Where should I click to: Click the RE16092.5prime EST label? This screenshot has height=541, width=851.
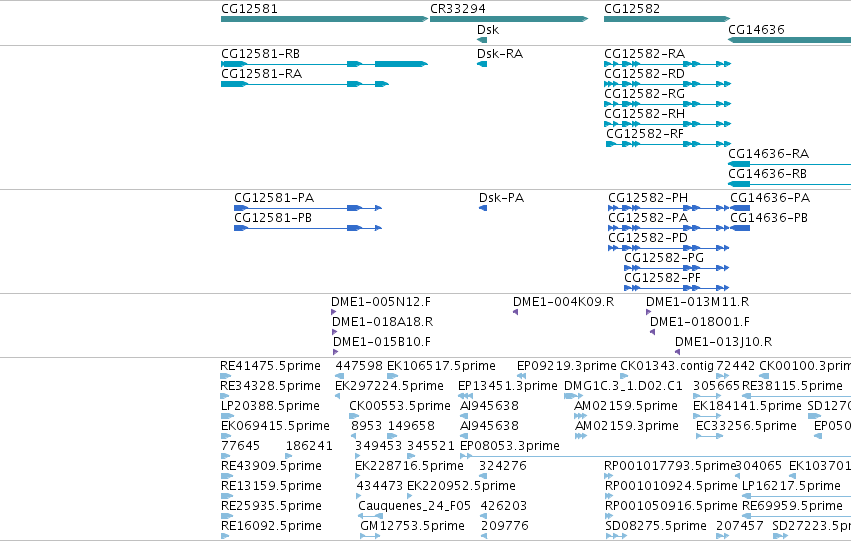pyautogui.click(x=271, y=526)
